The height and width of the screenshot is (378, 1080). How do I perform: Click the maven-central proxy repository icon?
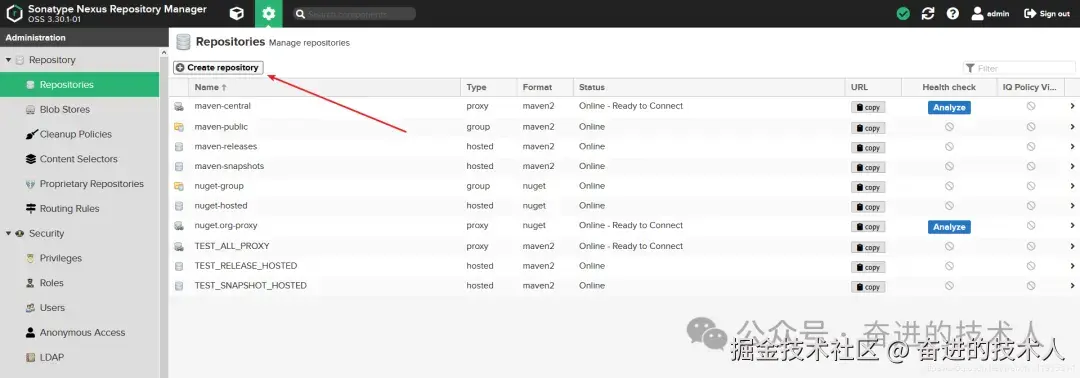179,107
